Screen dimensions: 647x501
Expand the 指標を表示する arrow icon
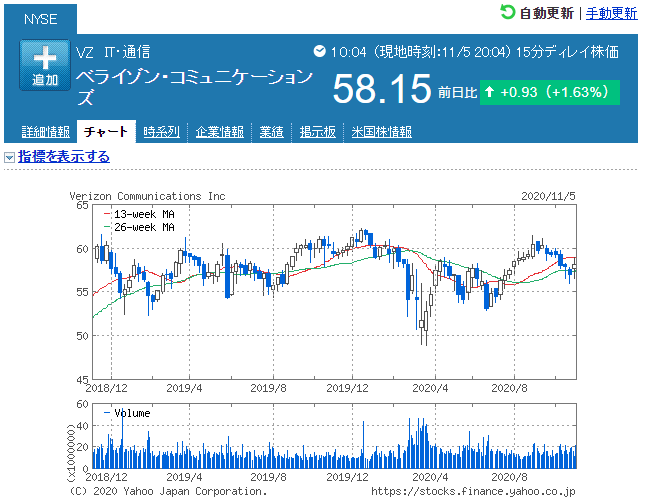point(9,157)
